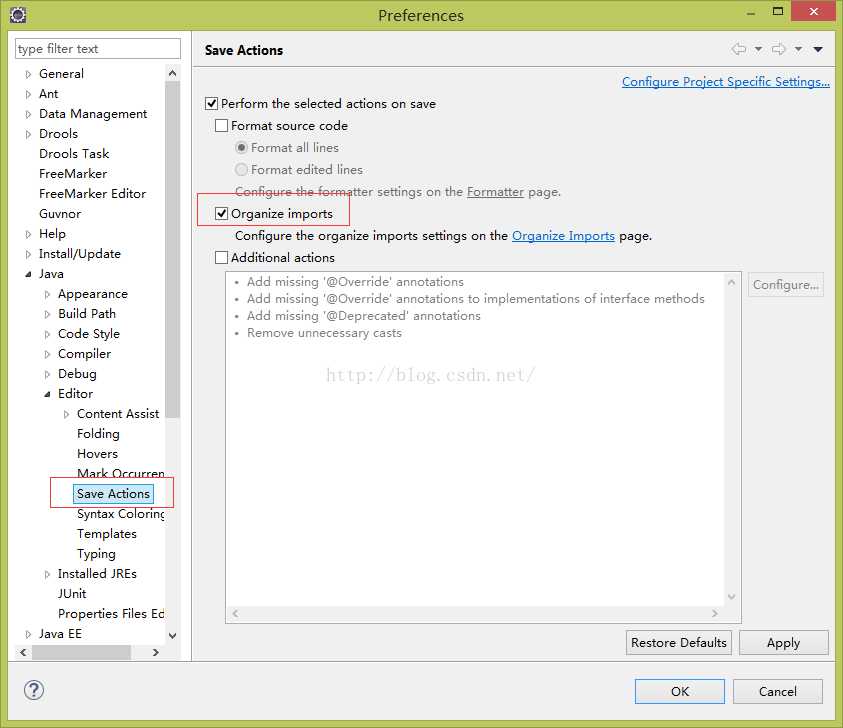Focus the type filter text field
The image size is (843, 728).
98,48
